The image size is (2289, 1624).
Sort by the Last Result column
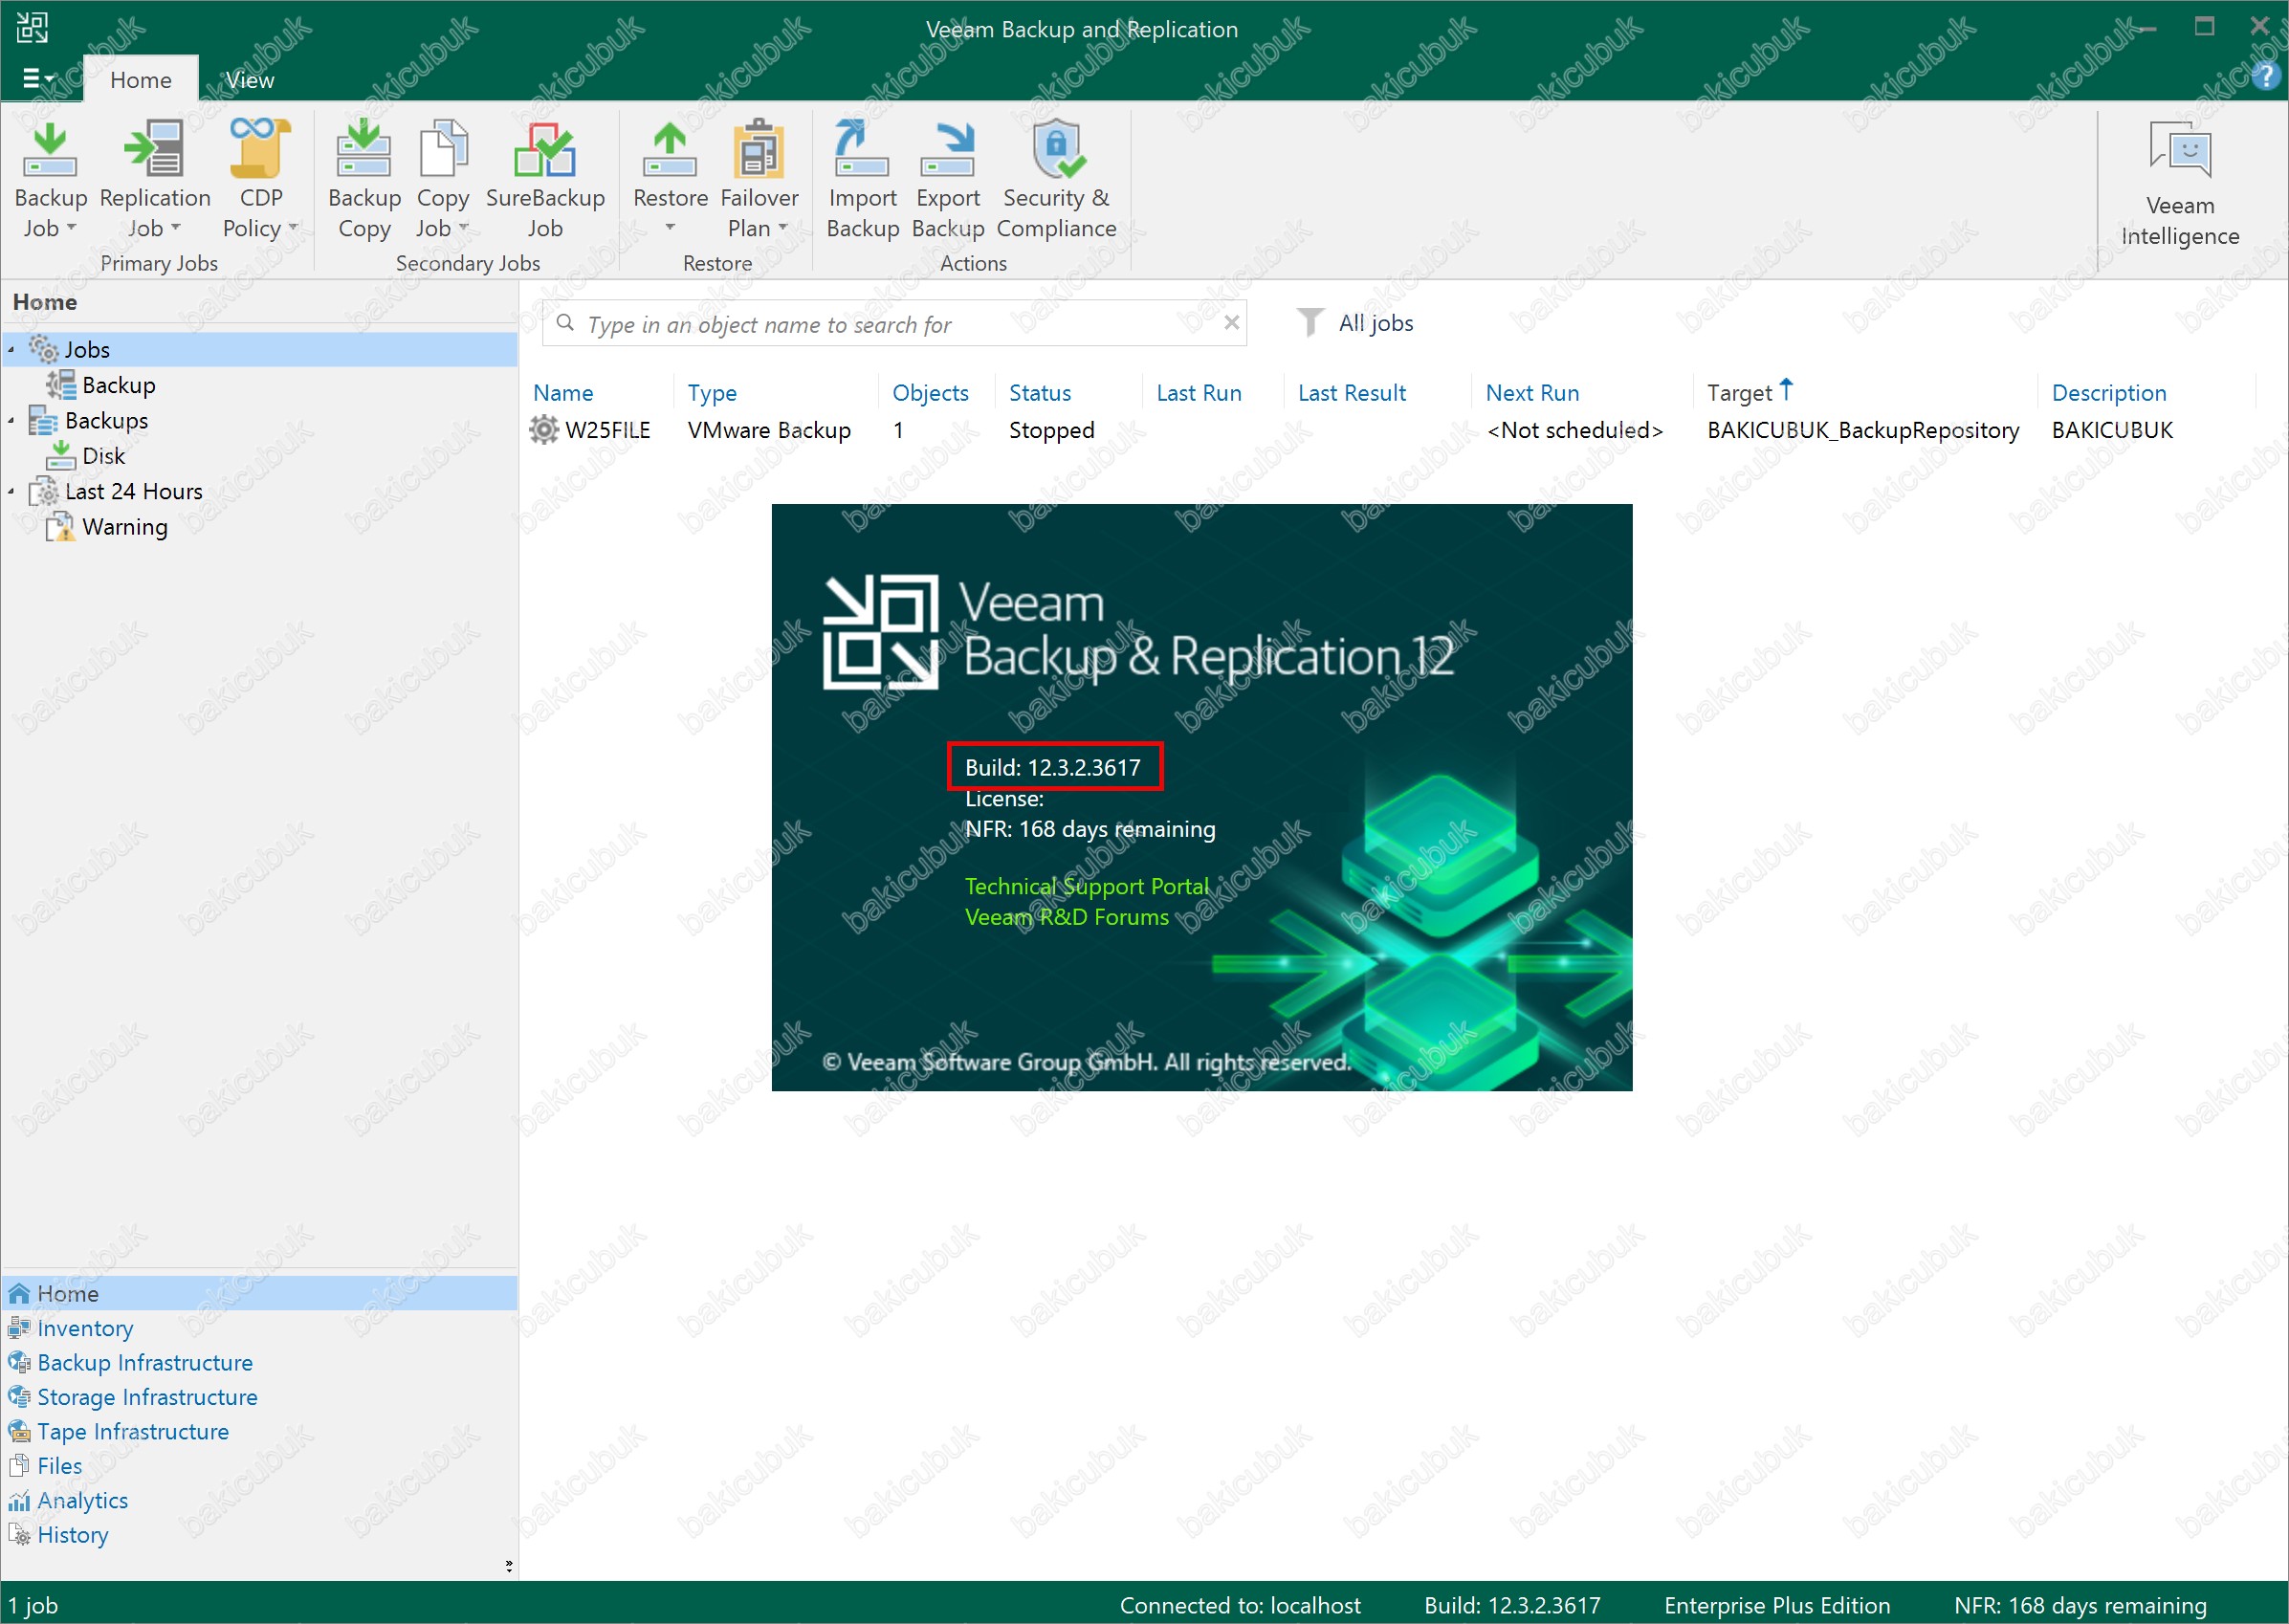[x=1352, y=393]
